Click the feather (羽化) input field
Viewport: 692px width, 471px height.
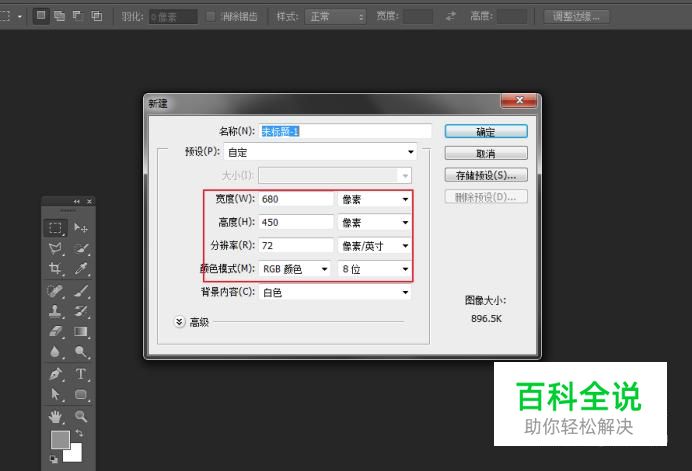click(x=173, y=17)
